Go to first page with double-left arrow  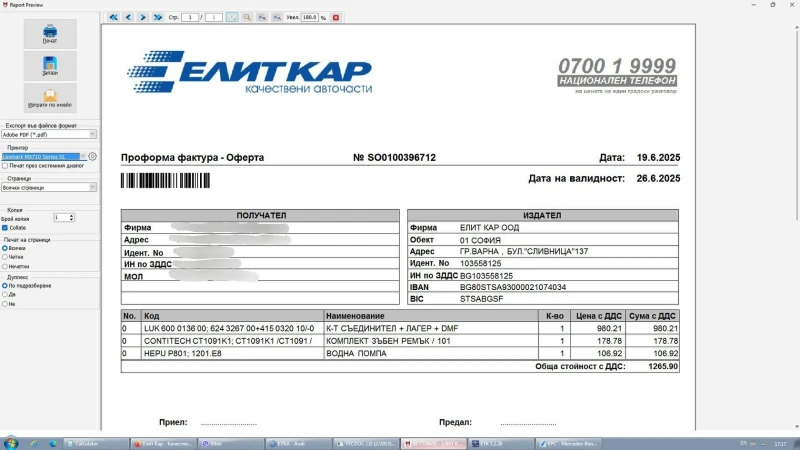coord(113,17)
